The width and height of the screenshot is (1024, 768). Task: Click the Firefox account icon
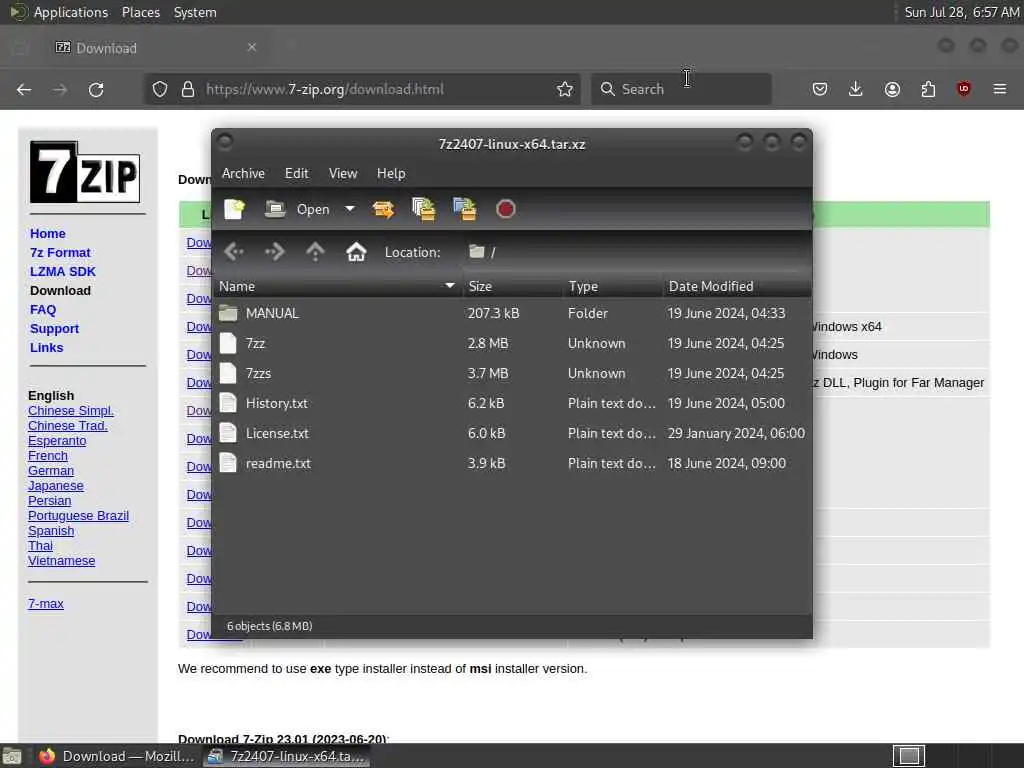pos(892,89)
